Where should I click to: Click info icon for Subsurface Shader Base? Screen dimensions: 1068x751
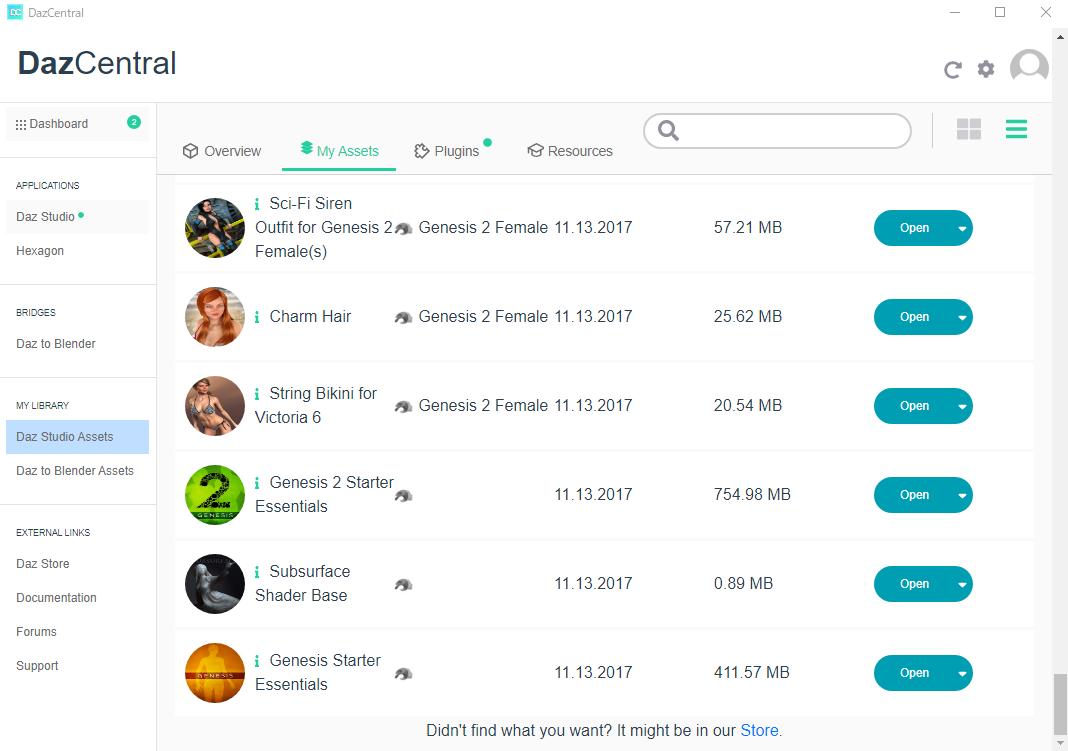tap(257, 572)
